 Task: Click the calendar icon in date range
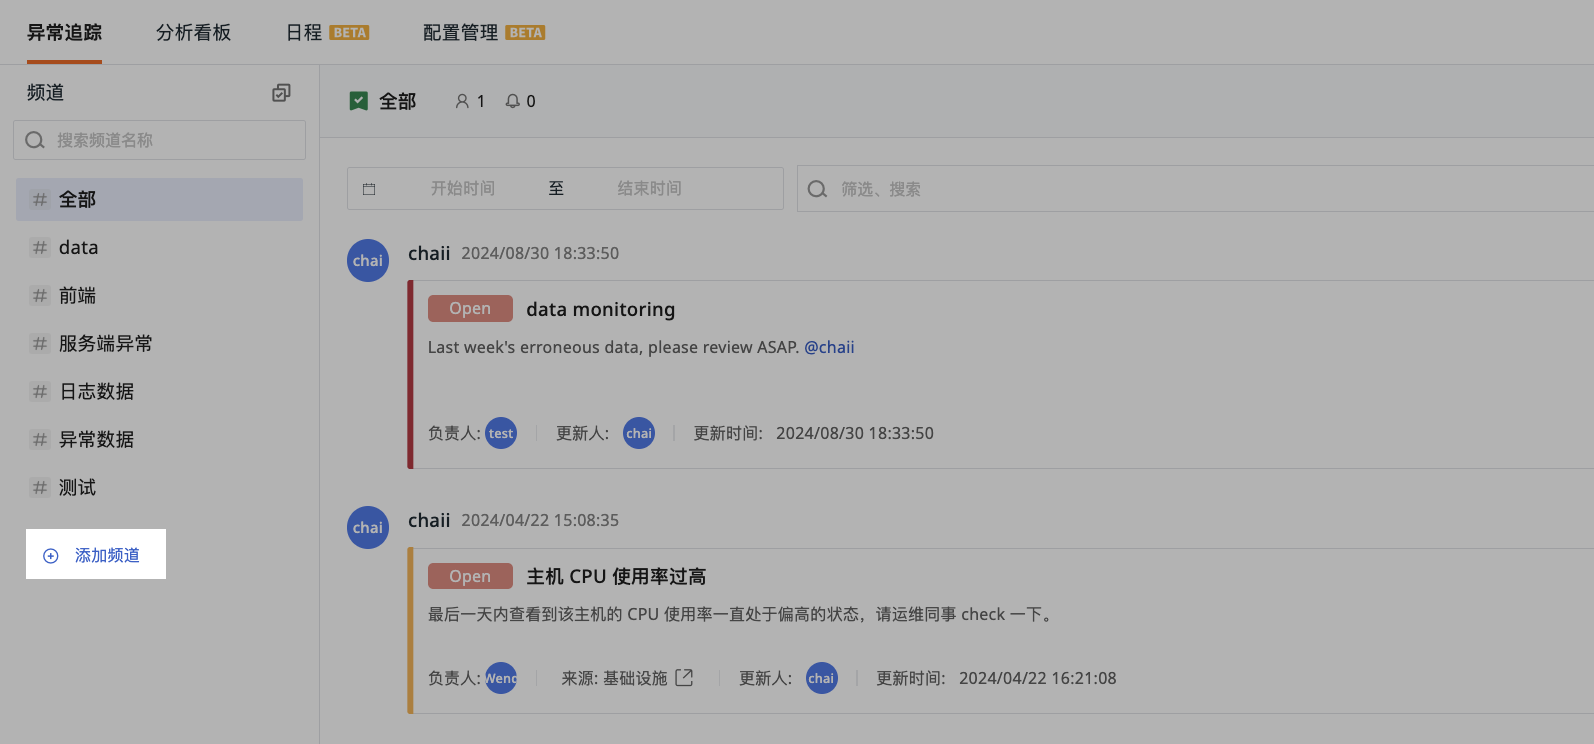[x=369, y=189]
